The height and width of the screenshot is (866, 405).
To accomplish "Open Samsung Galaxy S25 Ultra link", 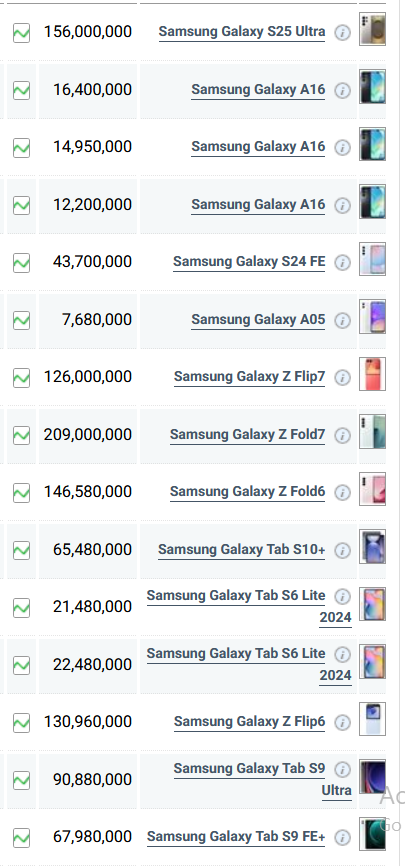I will 242,32.
